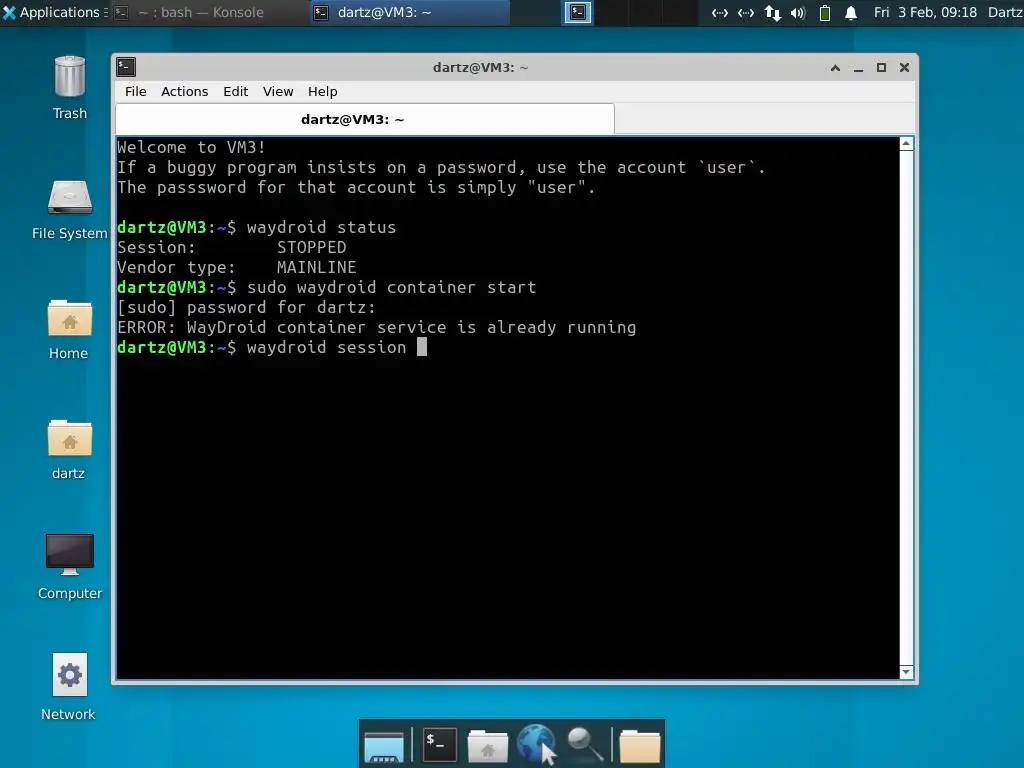
Task: Click the terminal scrollbar down arrow
Action: click(906, 672)
